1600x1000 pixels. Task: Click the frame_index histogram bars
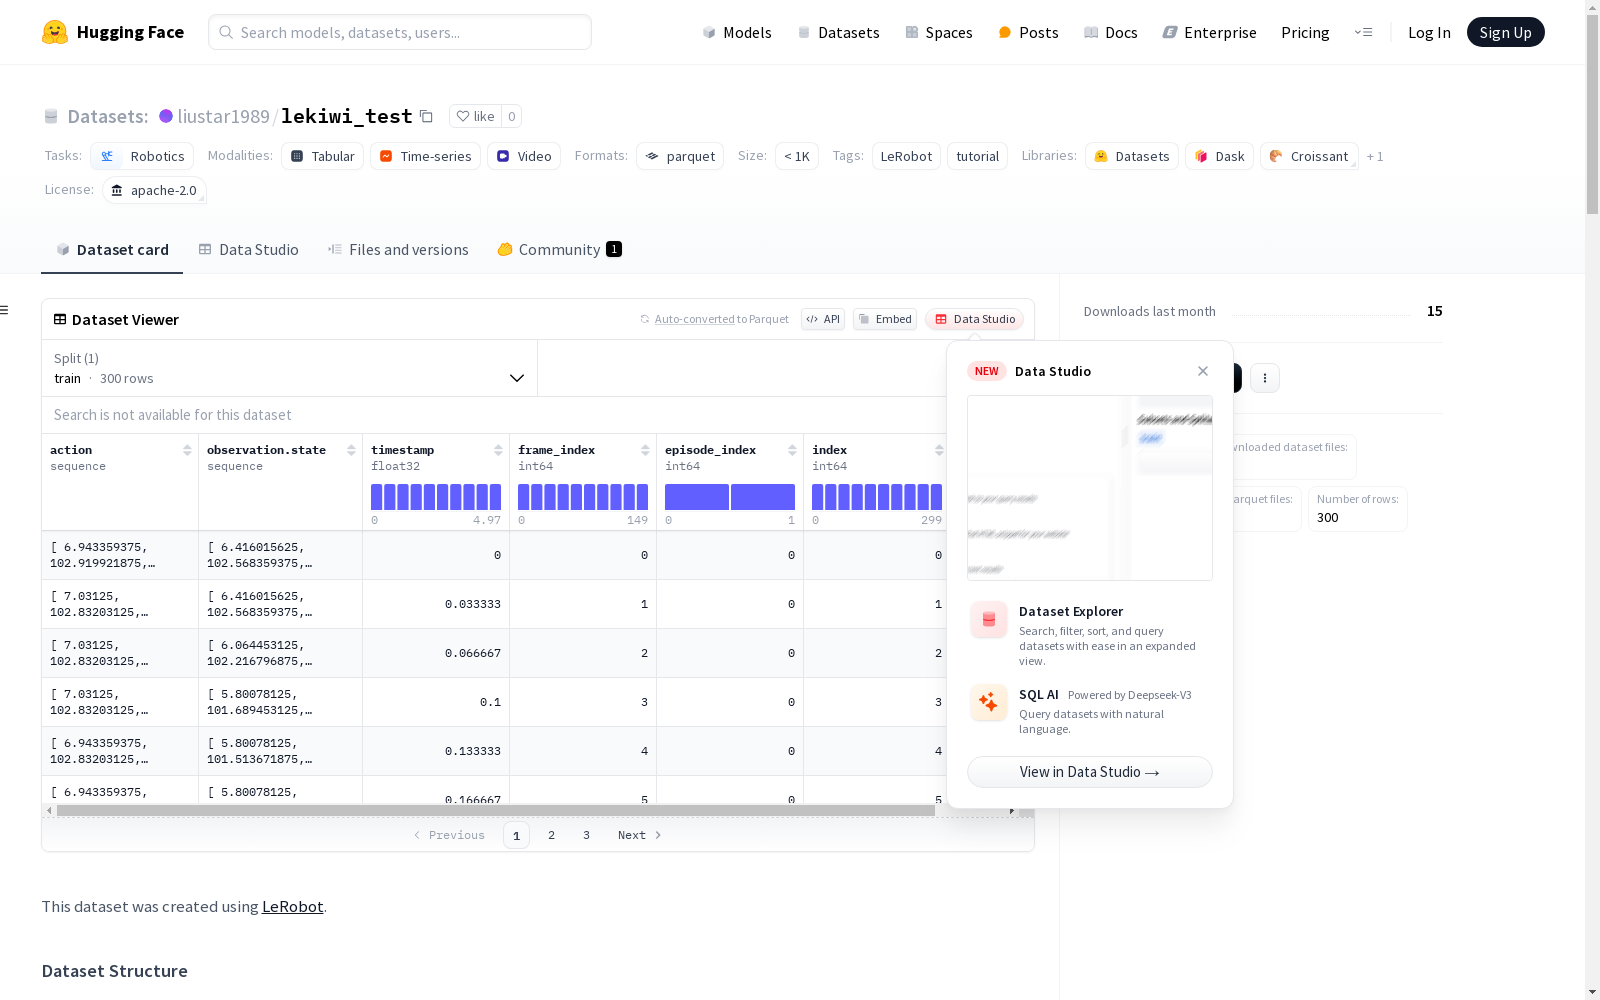tap(583, 497)
